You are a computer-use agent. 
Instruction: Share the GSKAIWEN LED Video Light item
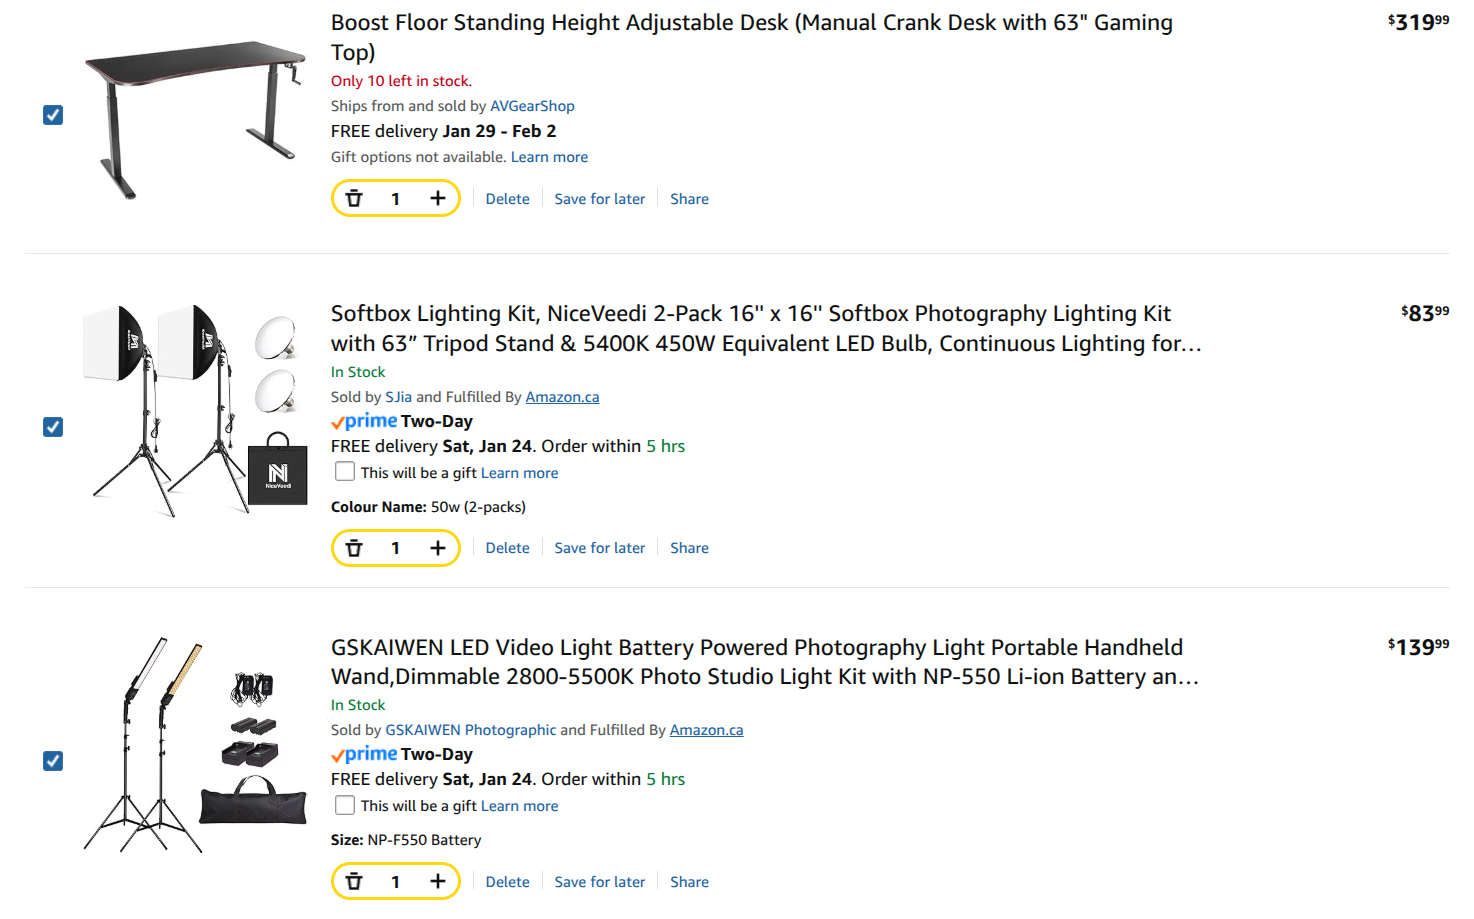click(689, 882)
